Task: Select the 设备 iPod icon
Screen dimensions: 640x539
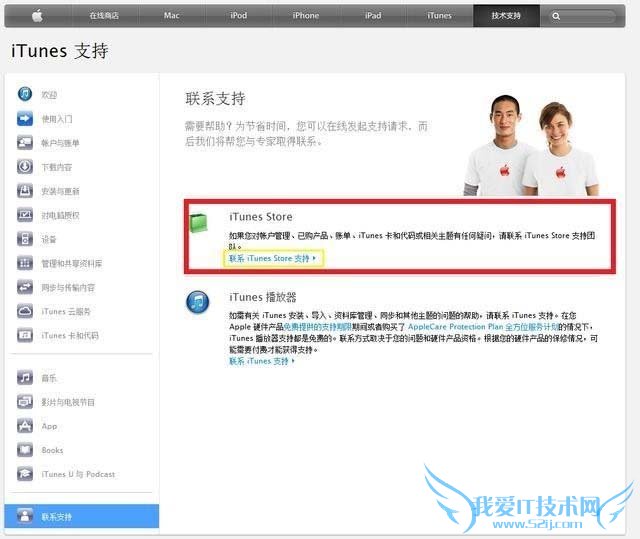Action: 25,239
